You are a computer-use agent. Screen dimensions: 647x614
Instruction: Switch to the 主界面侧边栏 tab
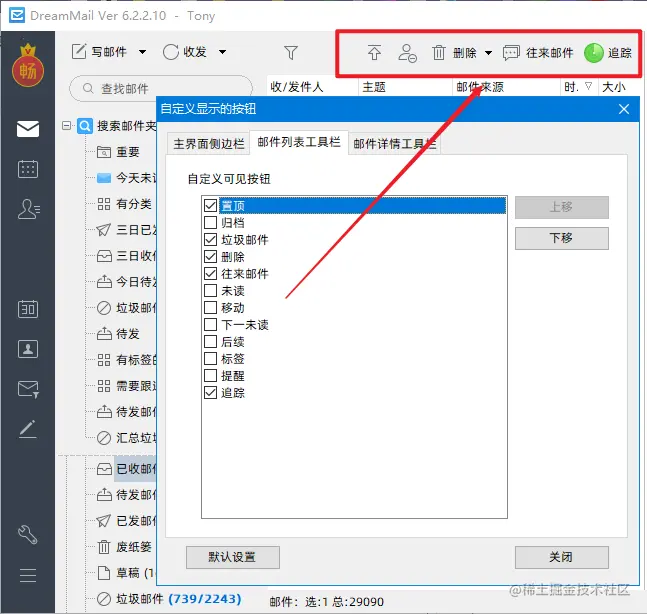tap(208, 144)
